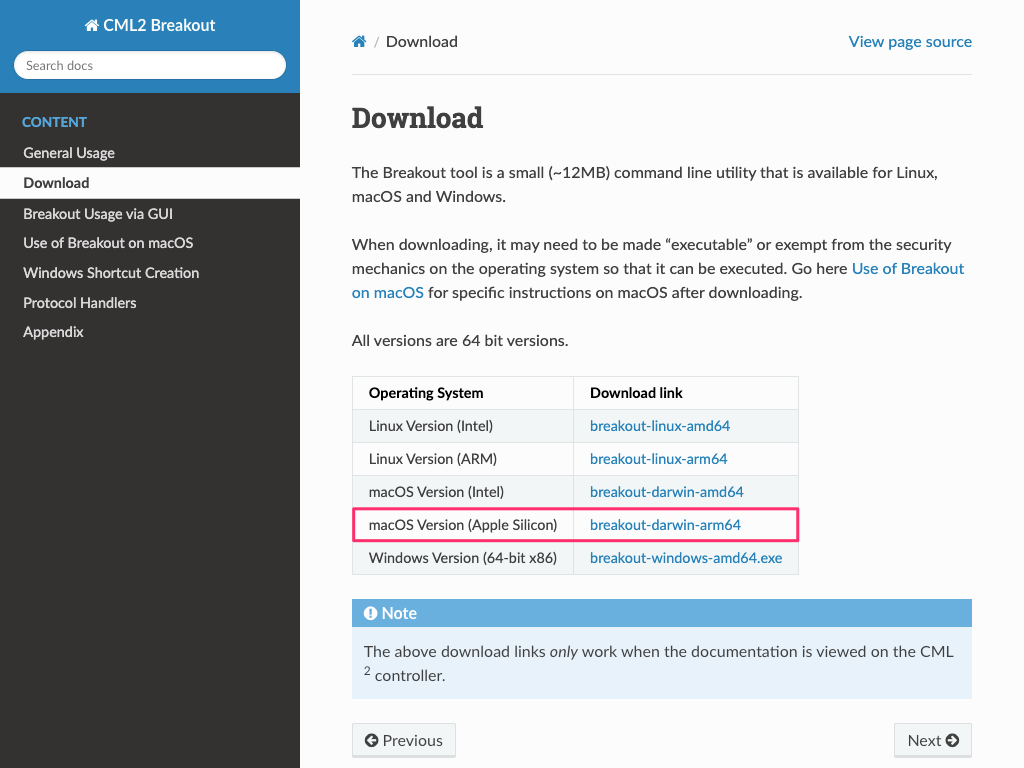This screenshot has height=768, width=1024.
Task: Open the Appendix sidebar item
Action: coord(150,332)
